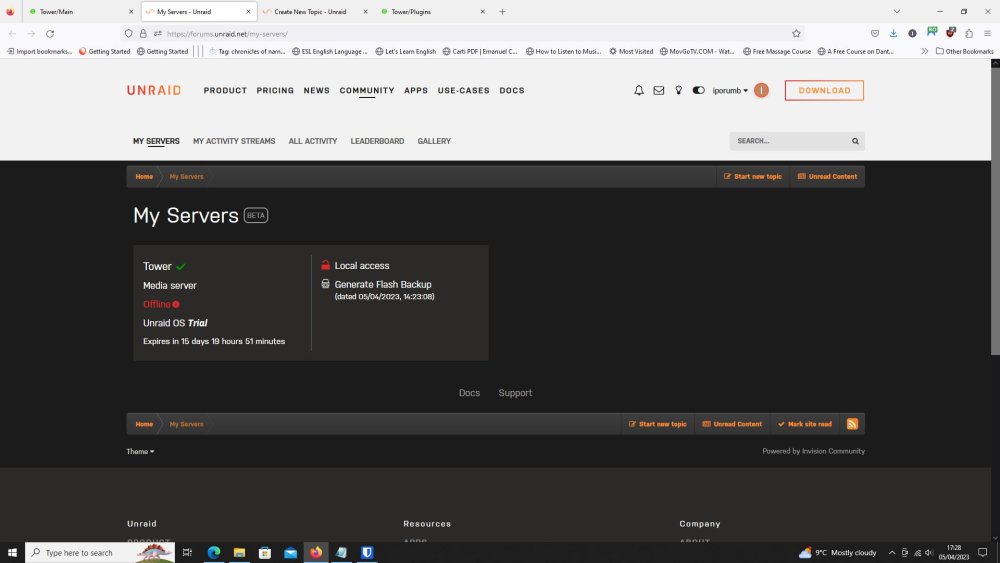The width and height of the screenshot is (1000, 563).
Task: Open a new browser tab
Action: point(503,11)
